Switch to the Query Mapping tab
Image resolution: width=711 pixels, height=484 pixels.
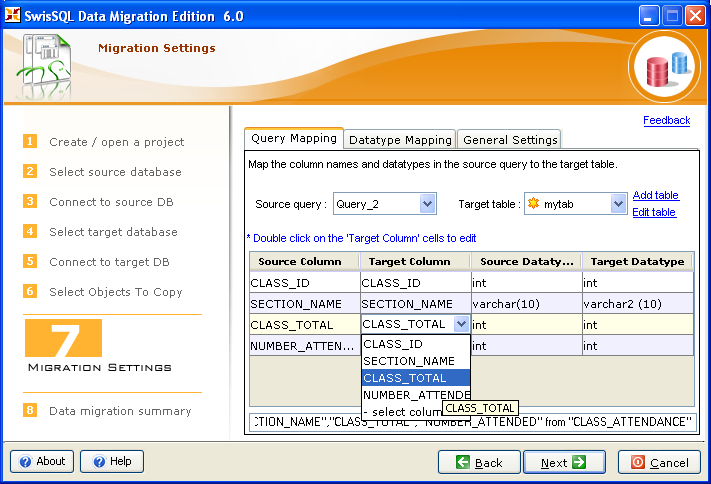click(x=294, y=138)
